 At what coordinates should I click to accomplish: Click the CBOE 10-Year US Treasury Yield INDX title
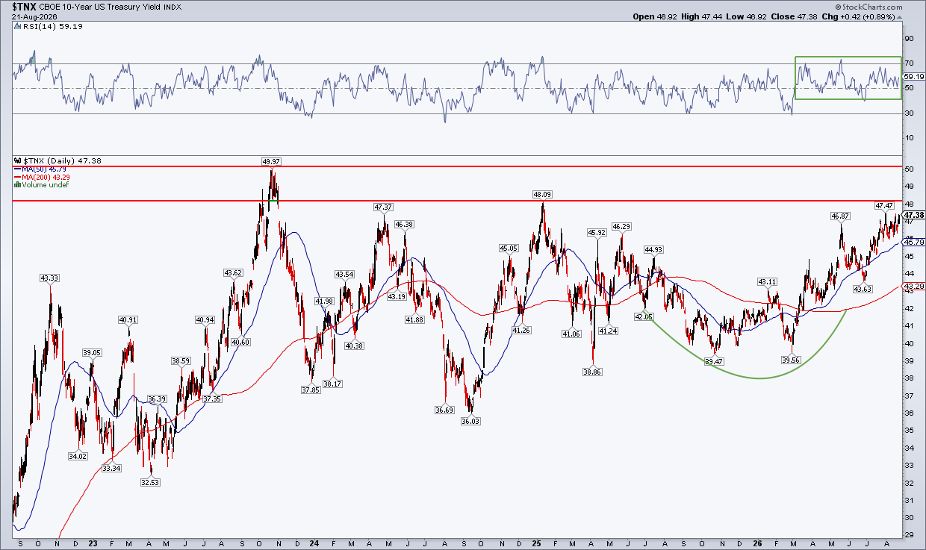click(x=110, y=7)
